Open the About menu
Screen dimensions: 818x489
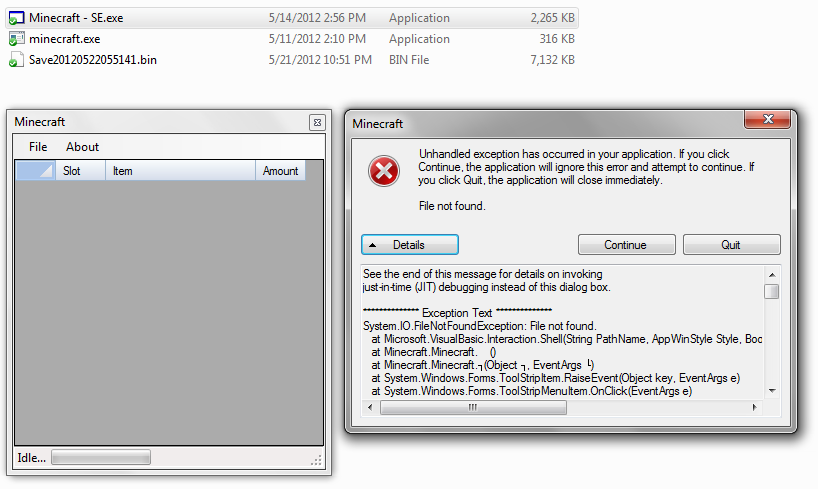(83, 147)
